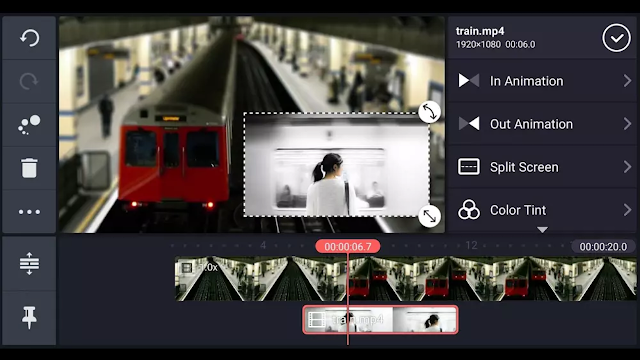Click the 00:00:20.0 total duration label
Screen dimensions: 640x360
click(x=603, y=247)
